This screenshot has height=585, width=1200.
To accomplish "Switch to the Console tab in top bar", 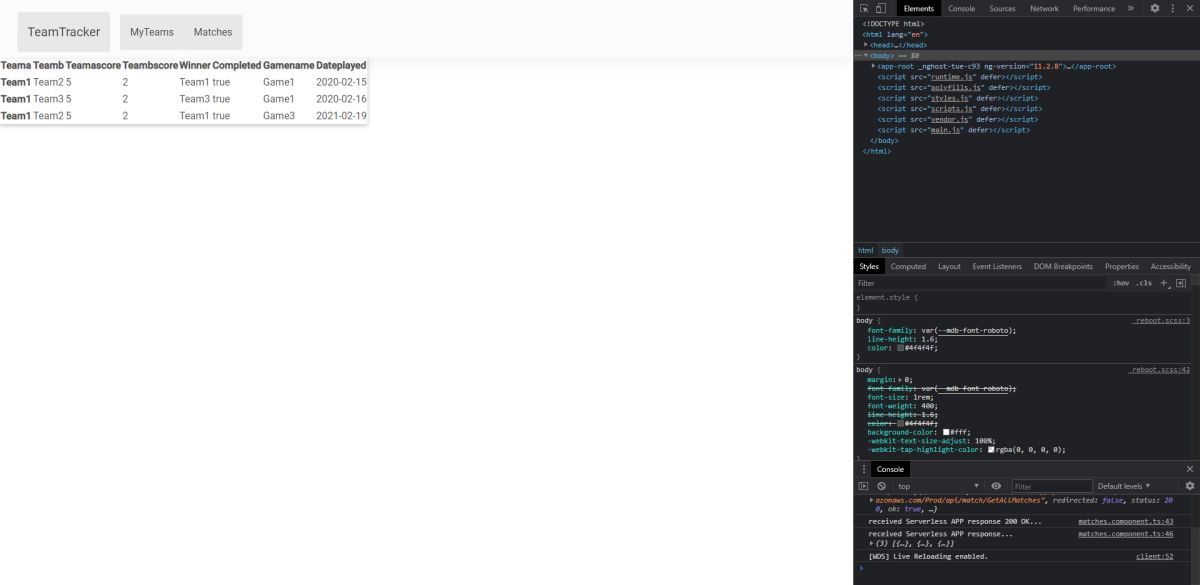I will pos(961,8).
